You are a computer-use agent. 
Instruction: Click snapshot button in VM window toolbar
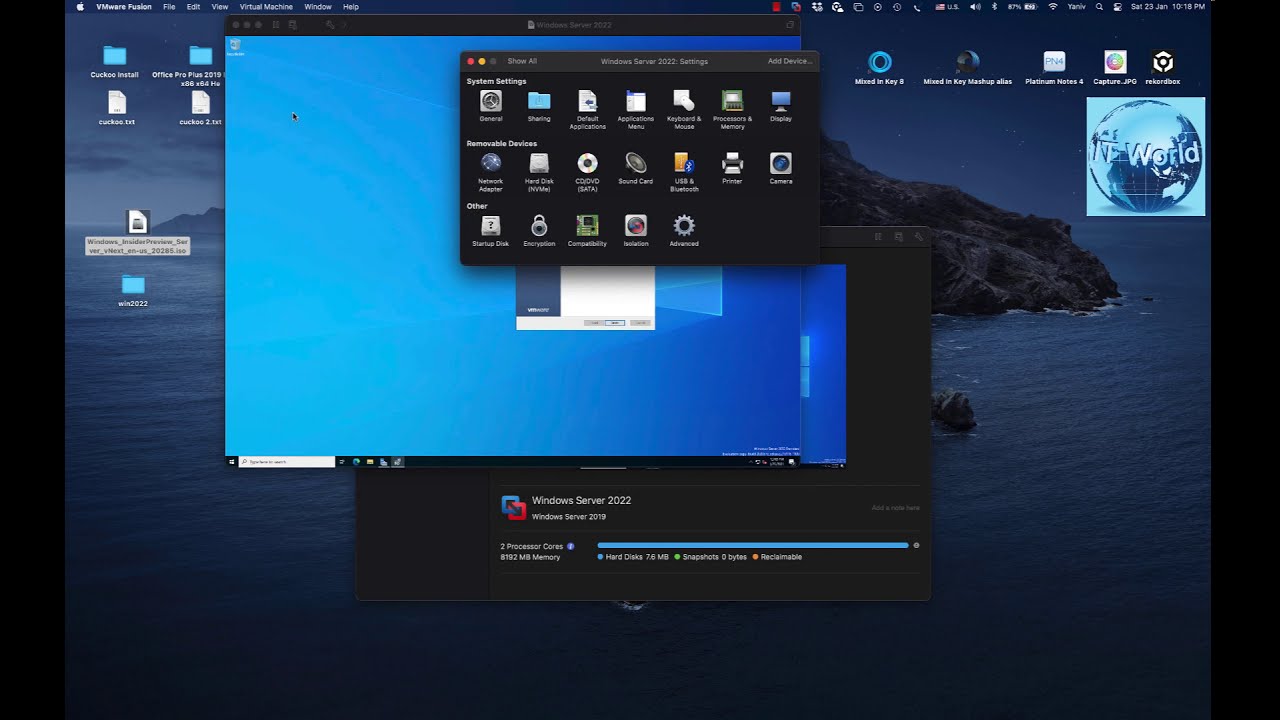pos(292,24)
